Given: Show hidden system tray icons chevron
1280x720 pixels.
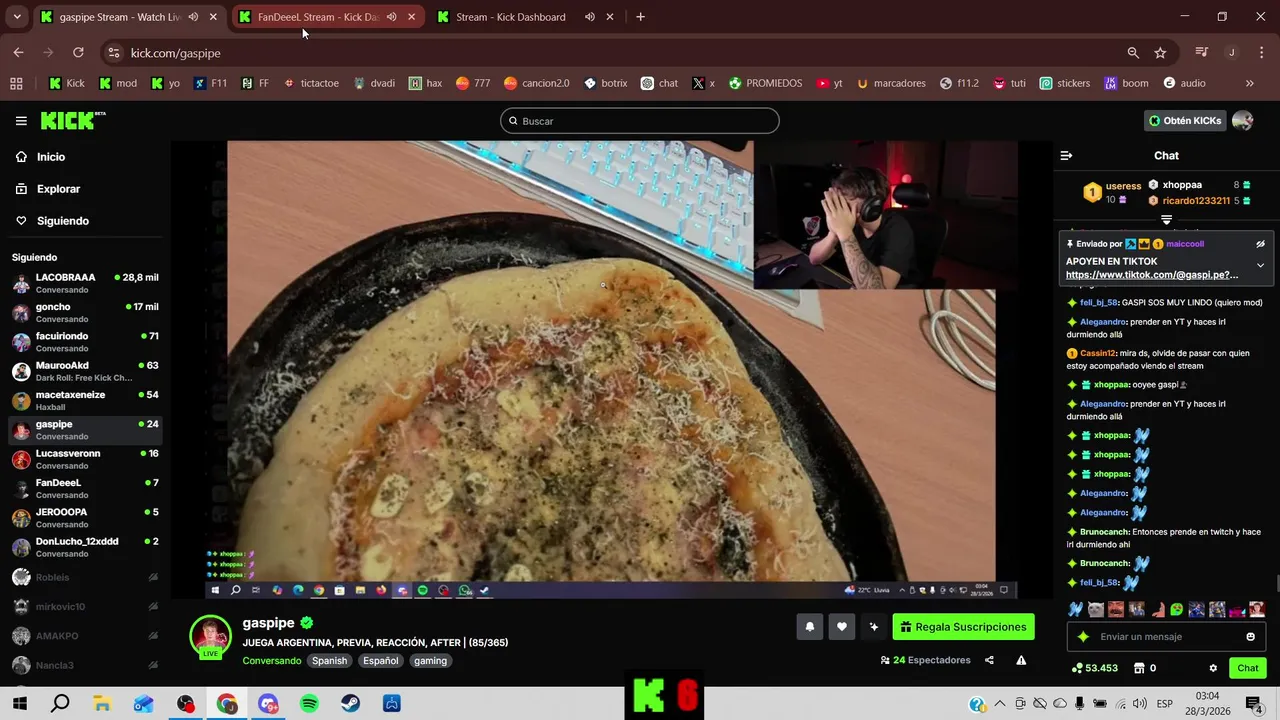Looking at the screenshot, I should coord(999,704).
